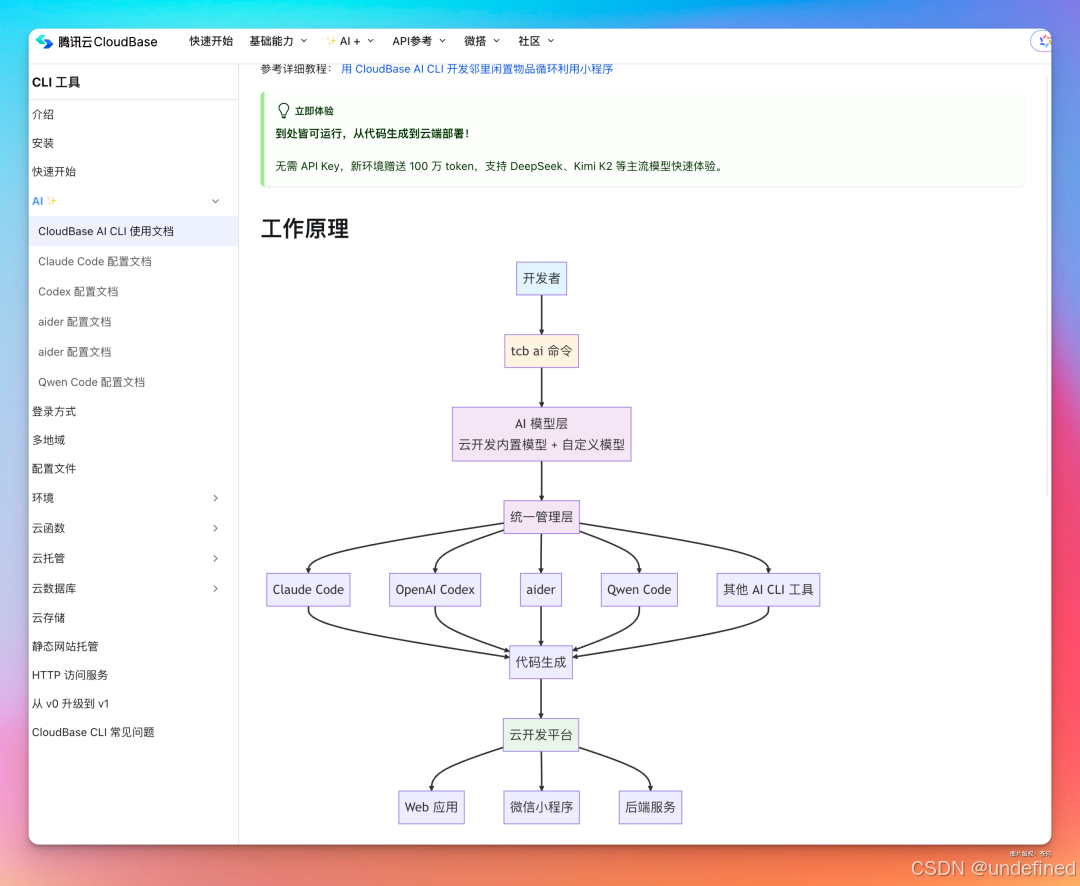Open 多地域 in the sidebar
The image size is (1080, 886).
[48, 440]
